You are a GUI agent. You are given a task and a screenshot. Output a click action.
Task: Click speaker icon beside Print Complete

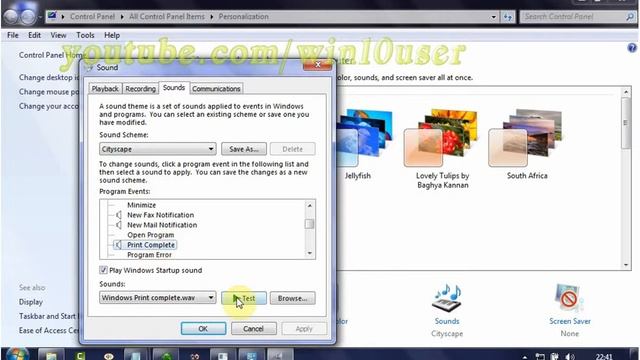(x=118, y=245)
